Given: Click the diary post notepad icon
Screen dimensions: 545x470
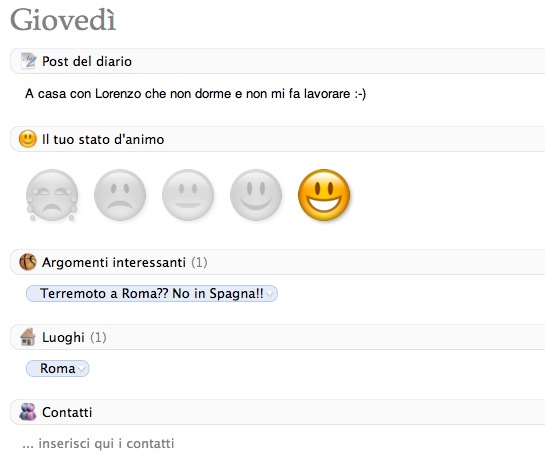Looking at the screenshot, I should pyautogui.click(x=28, y=61).
